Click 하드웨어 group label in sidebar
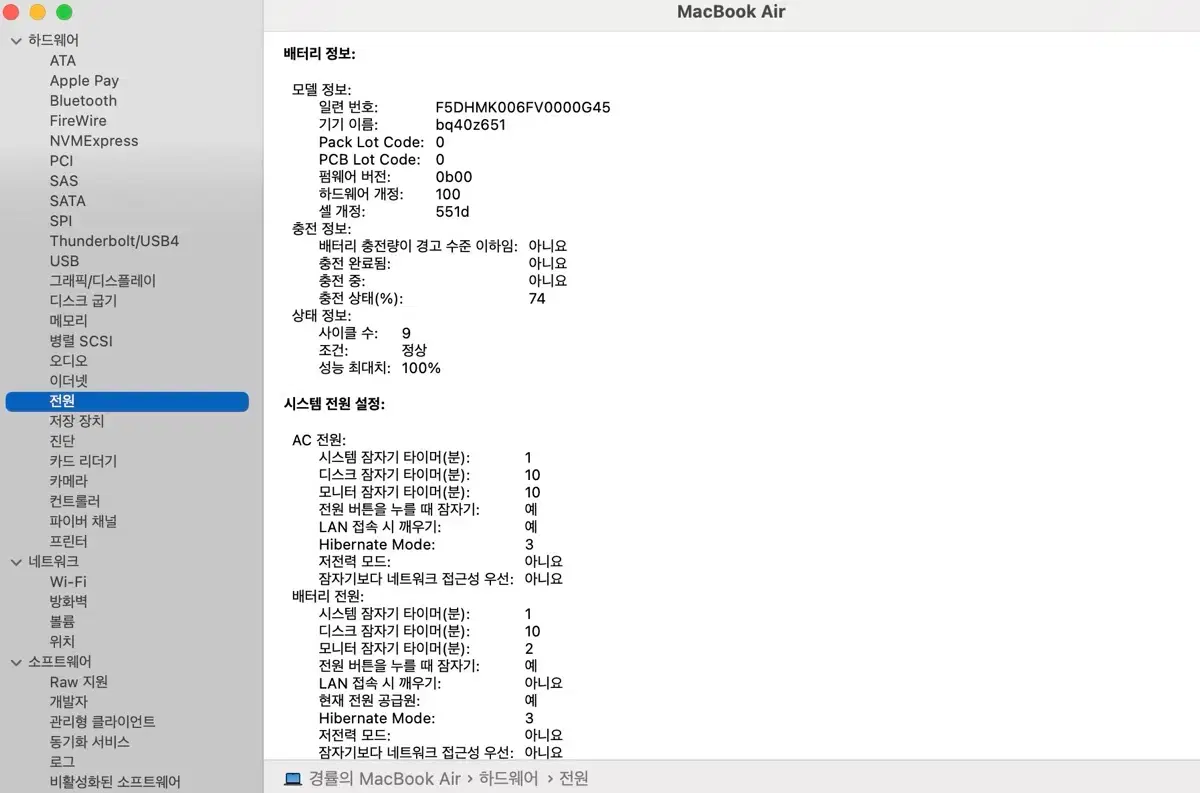The image size is (1200, 793). pos(53,41)
